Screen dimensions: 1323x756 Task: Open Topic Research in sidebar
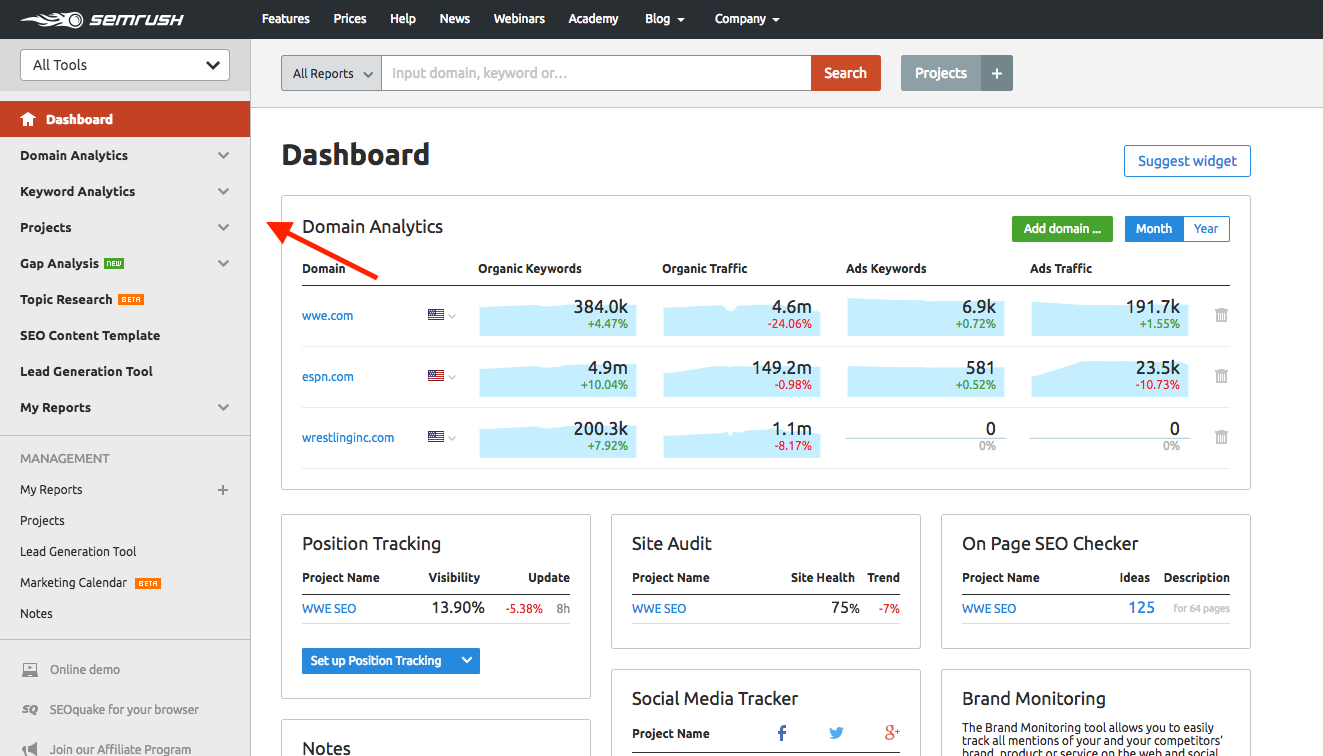pos(66,300)
